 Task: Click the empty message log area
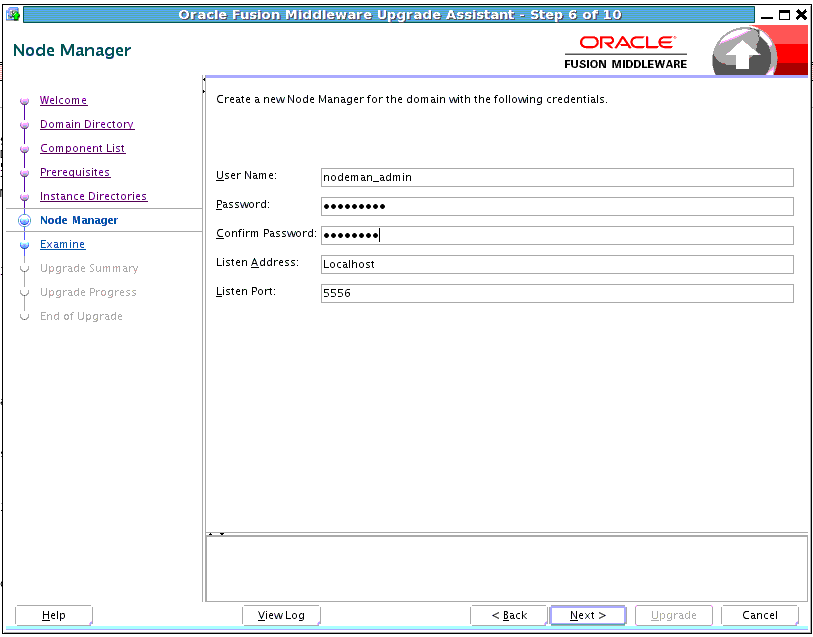[507, 569]
